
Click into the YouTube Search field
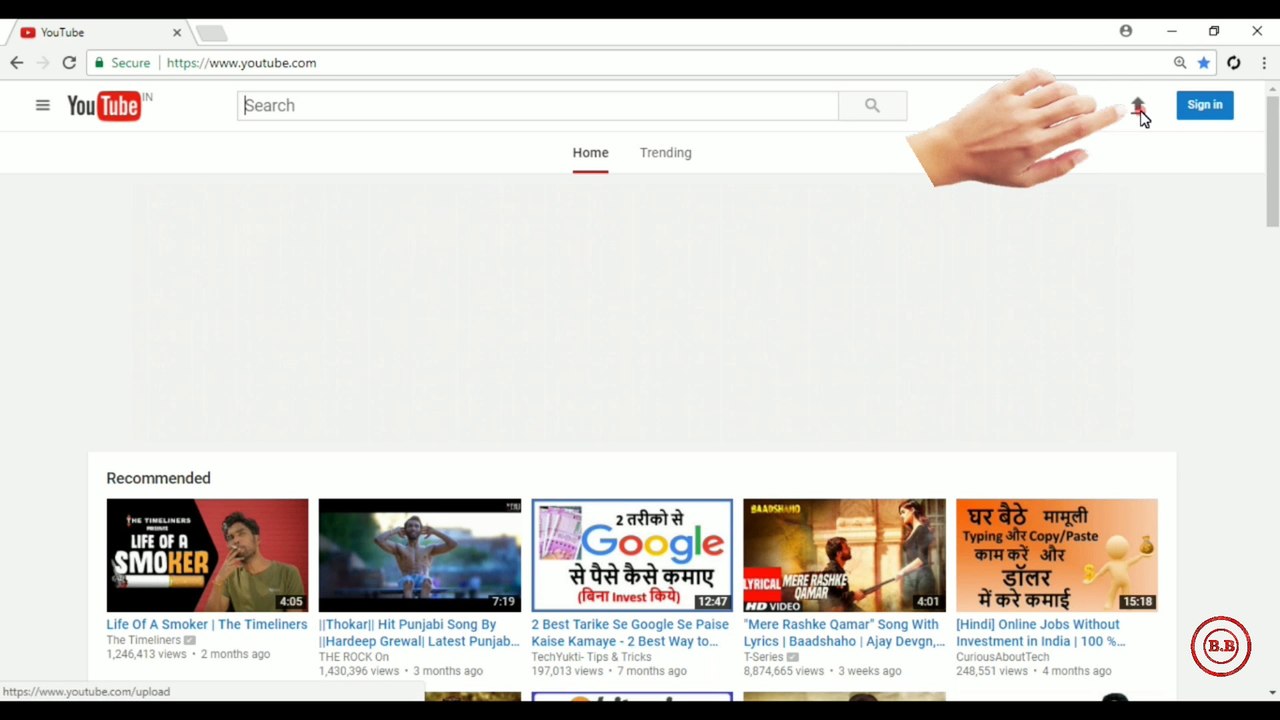click(x=538, y=105)
